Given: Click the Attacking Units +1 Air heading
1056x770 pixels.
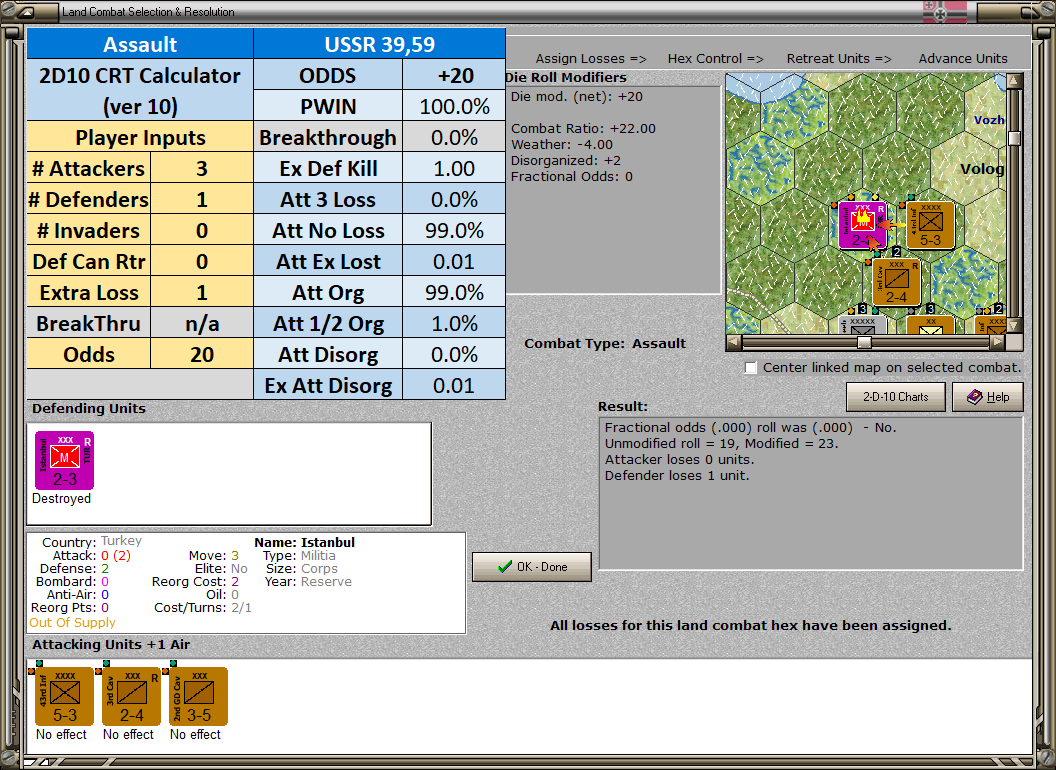Looking at the screenshot, I should (x=111, y=645).
